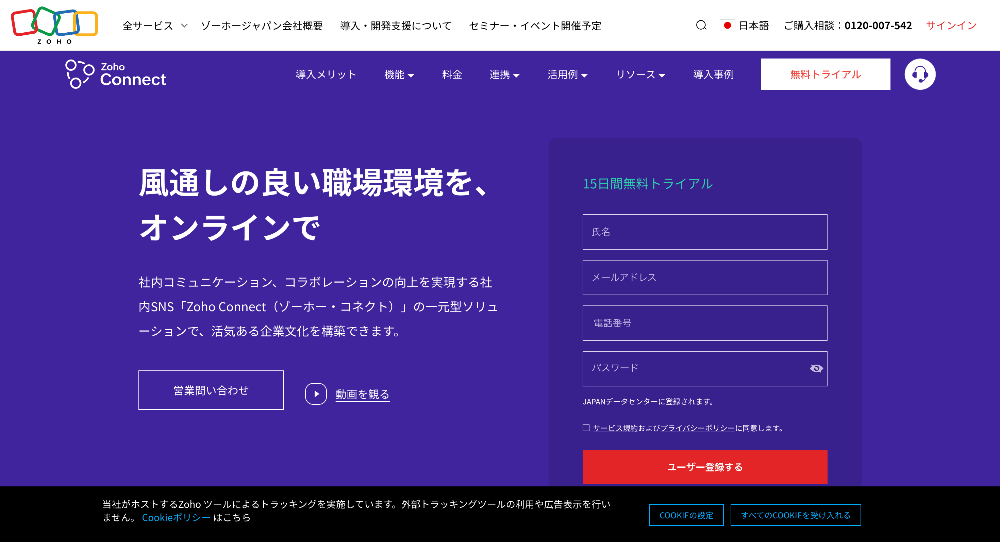Expand the 連携 menu

tap(504, 75)
